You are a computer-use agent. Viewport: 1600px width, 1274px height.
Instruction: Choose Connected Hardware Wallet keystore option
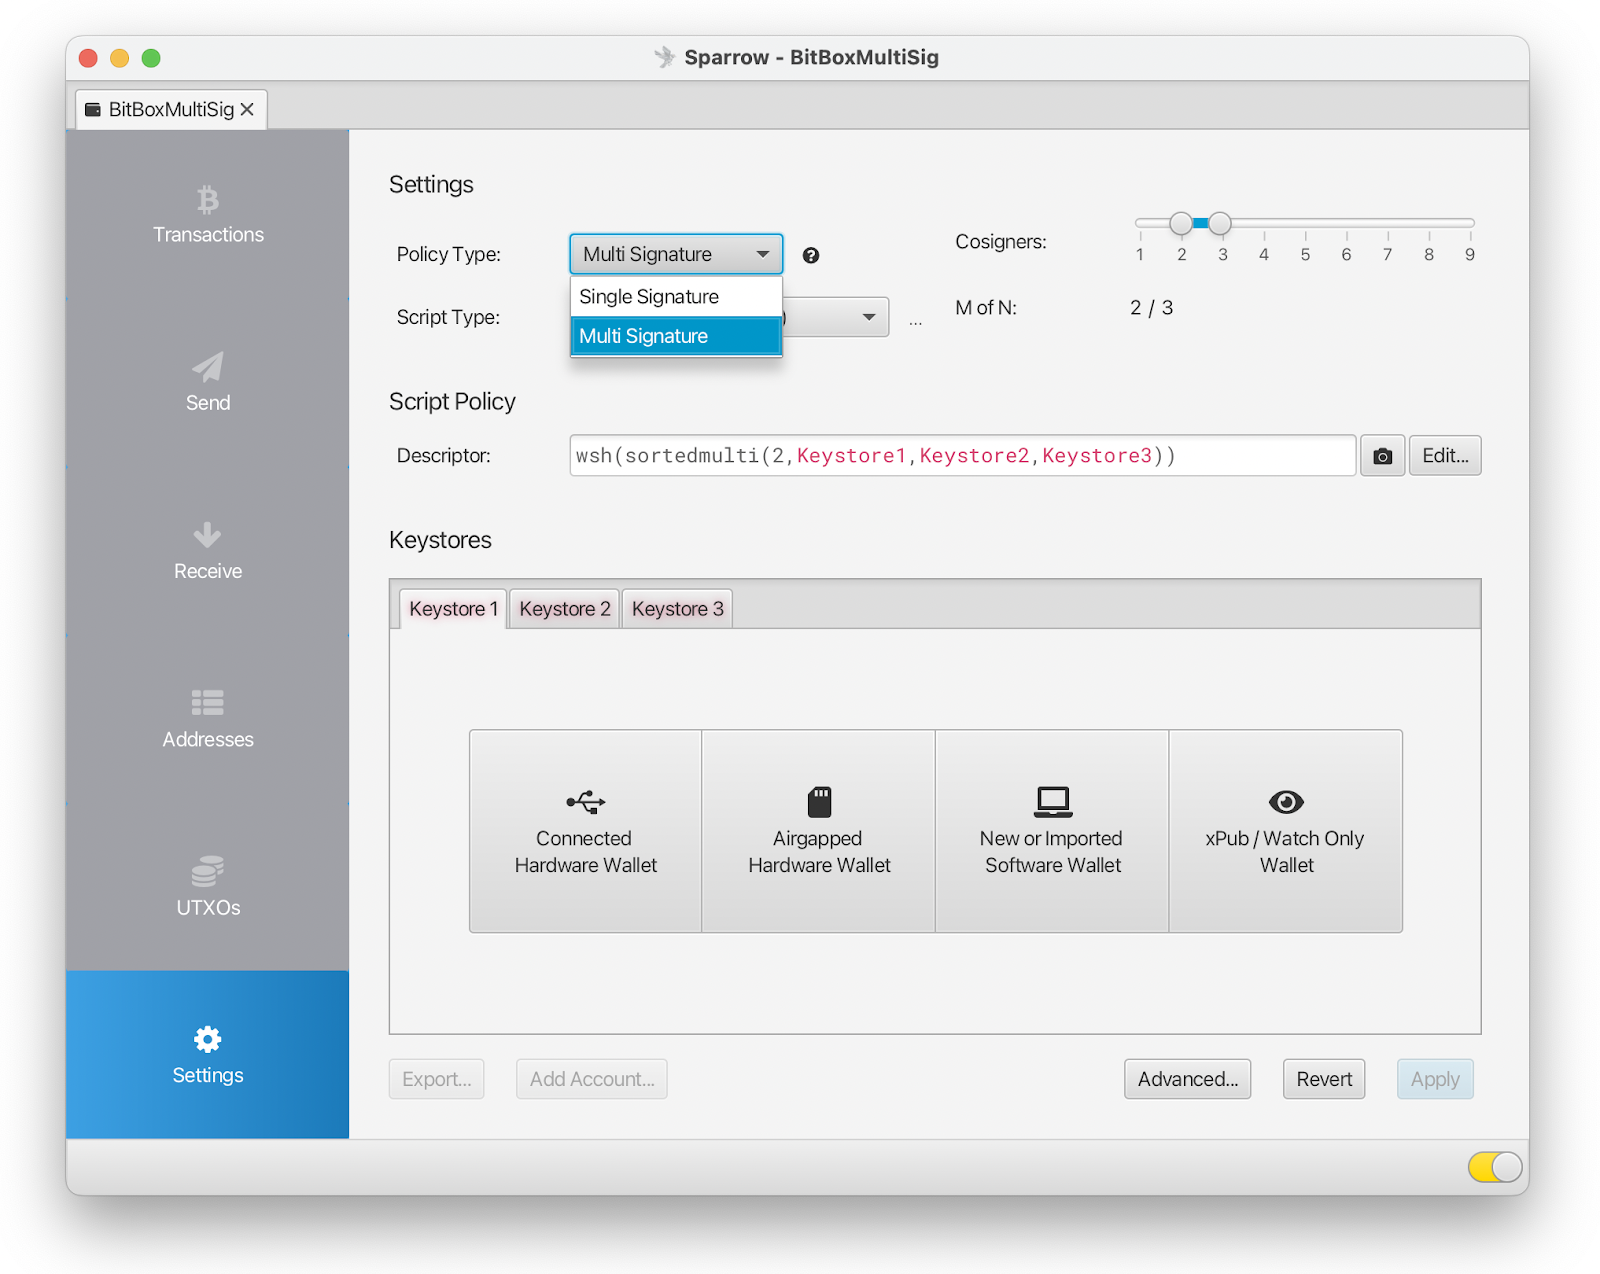coord(586,831)
